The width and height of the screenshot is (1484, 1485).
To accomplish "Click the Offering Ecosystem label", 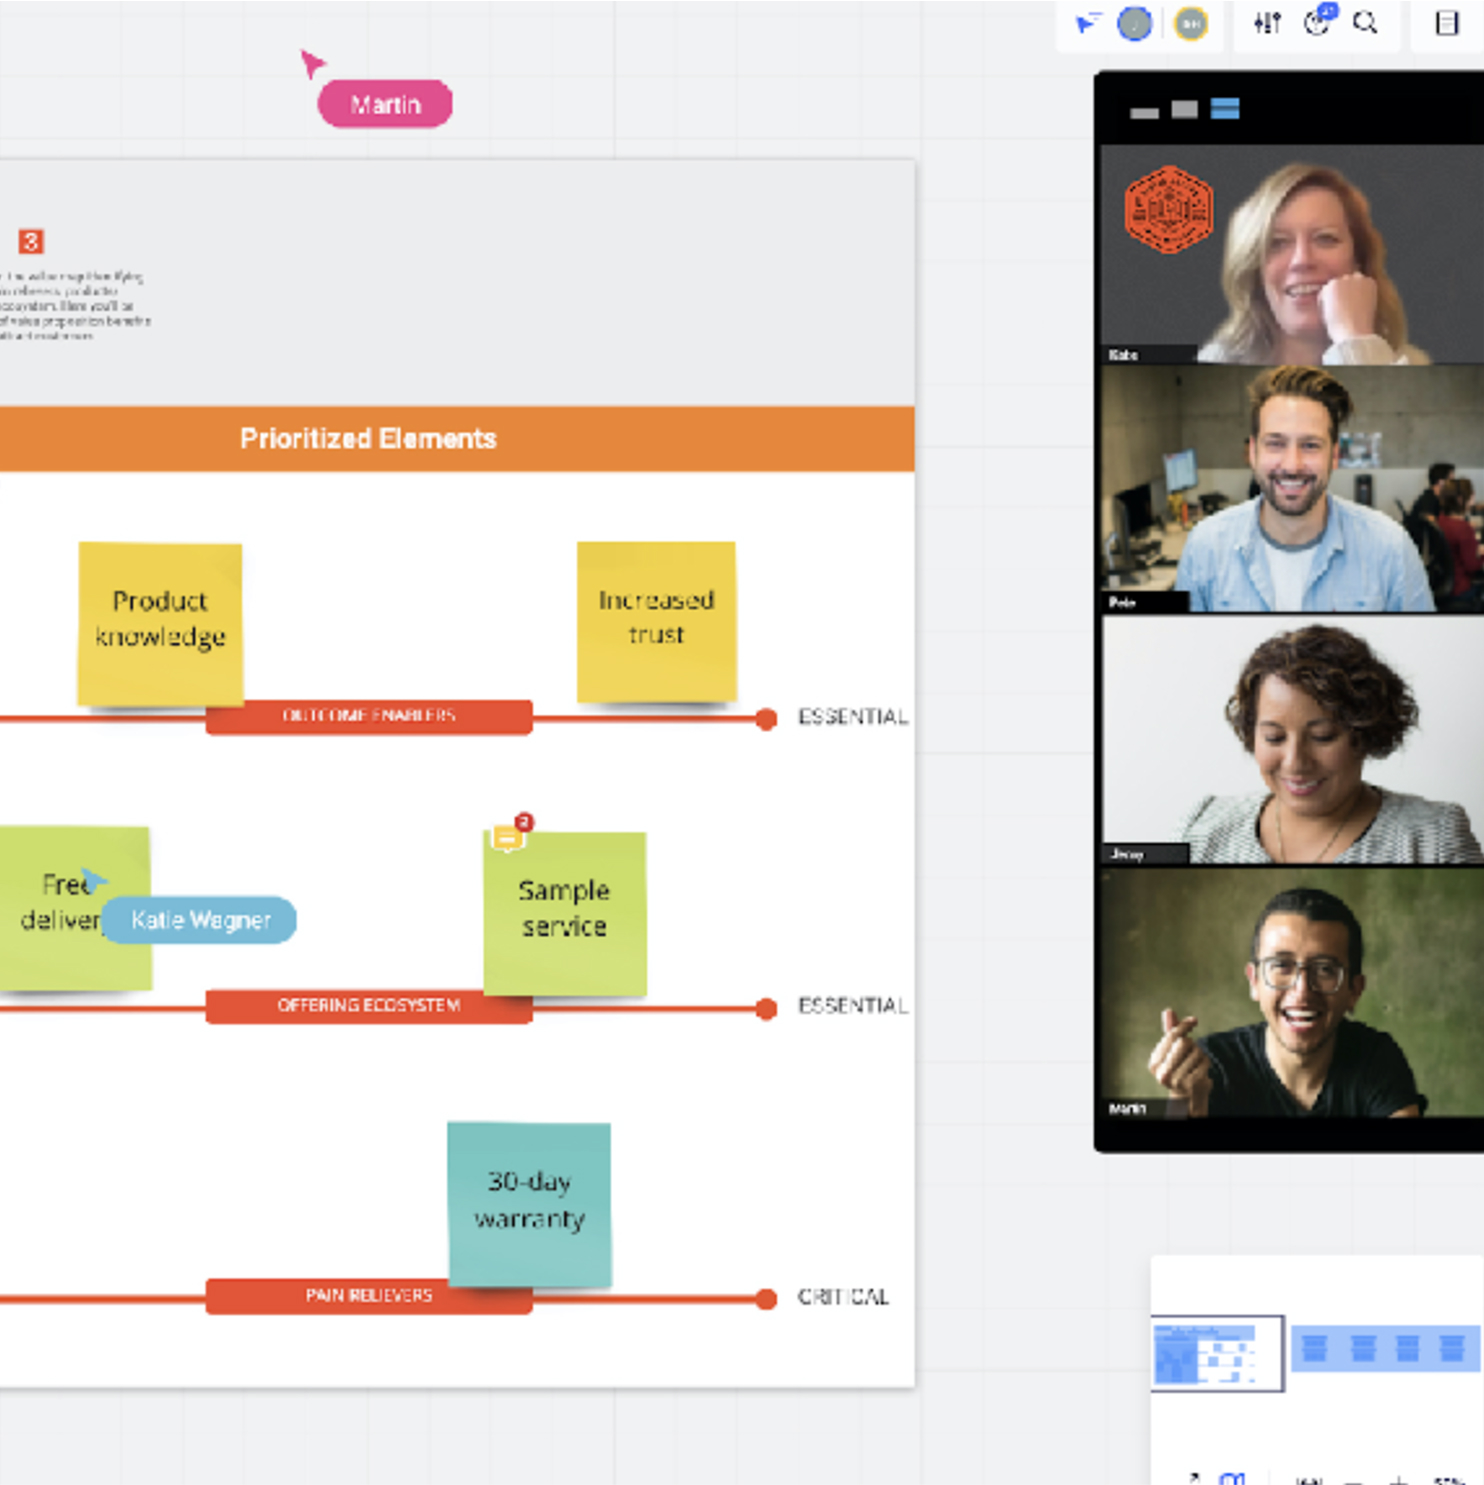I will [369, 1006].
